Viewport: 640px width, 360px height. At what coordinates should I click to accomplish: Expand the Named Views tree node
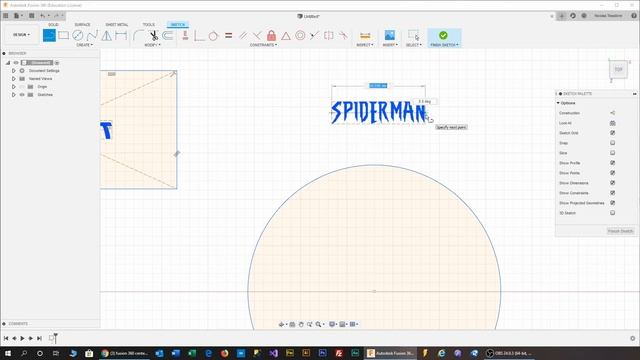pos(13,78)
